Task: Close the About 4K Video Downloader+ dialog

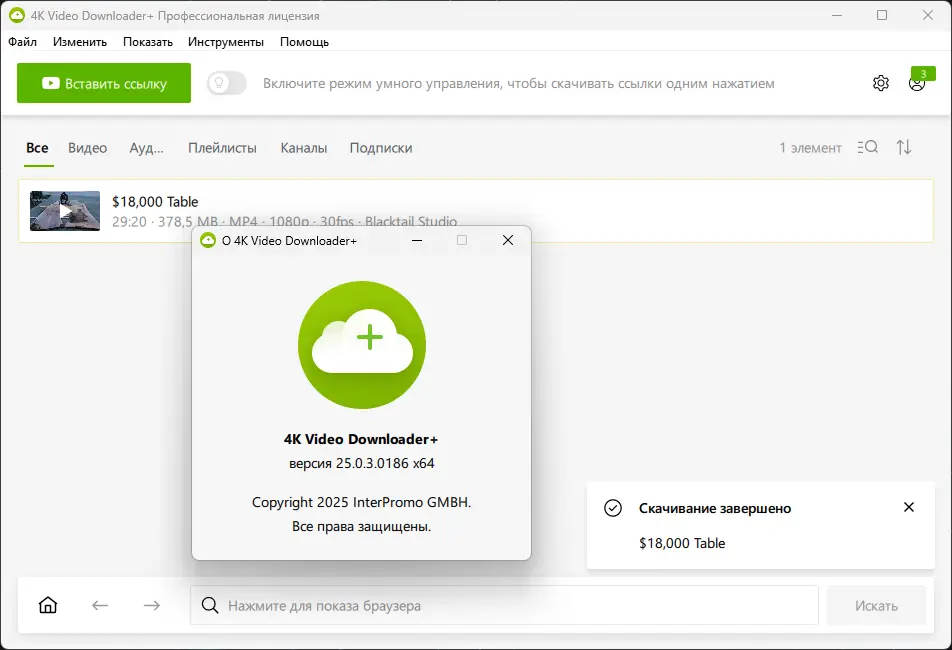Action: point(508,240)
